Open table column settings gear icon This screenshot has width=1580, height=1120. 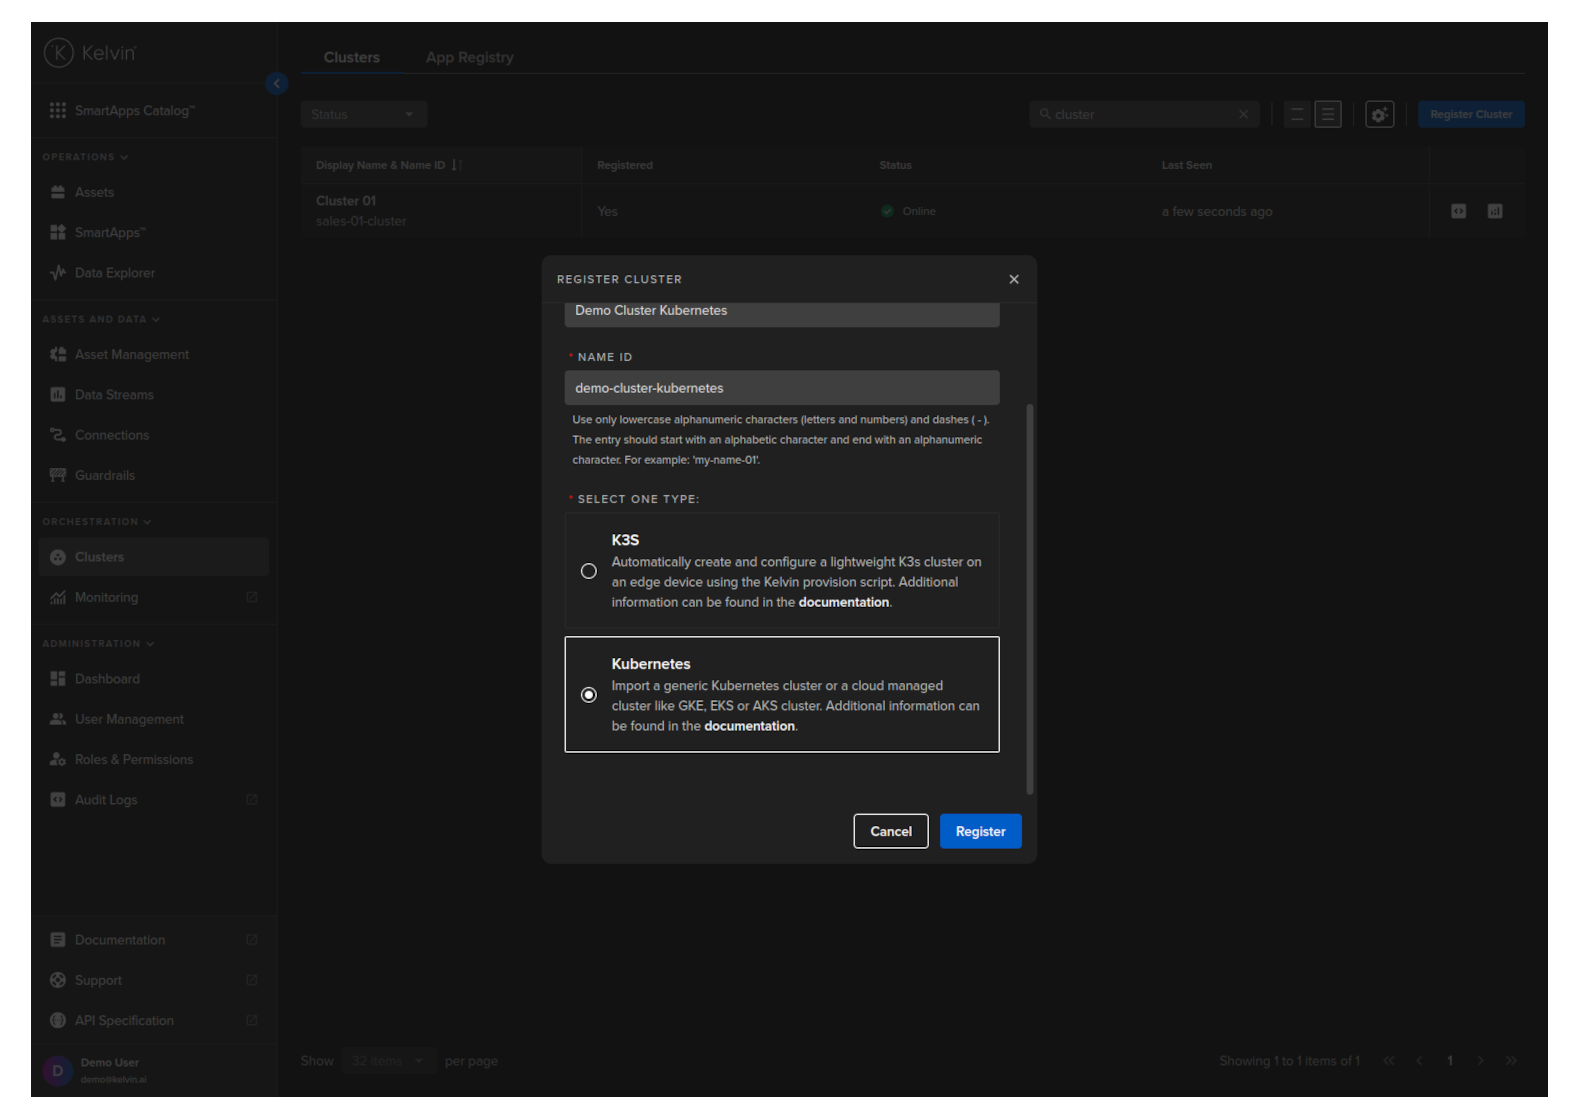click(x=1379, y=115)
